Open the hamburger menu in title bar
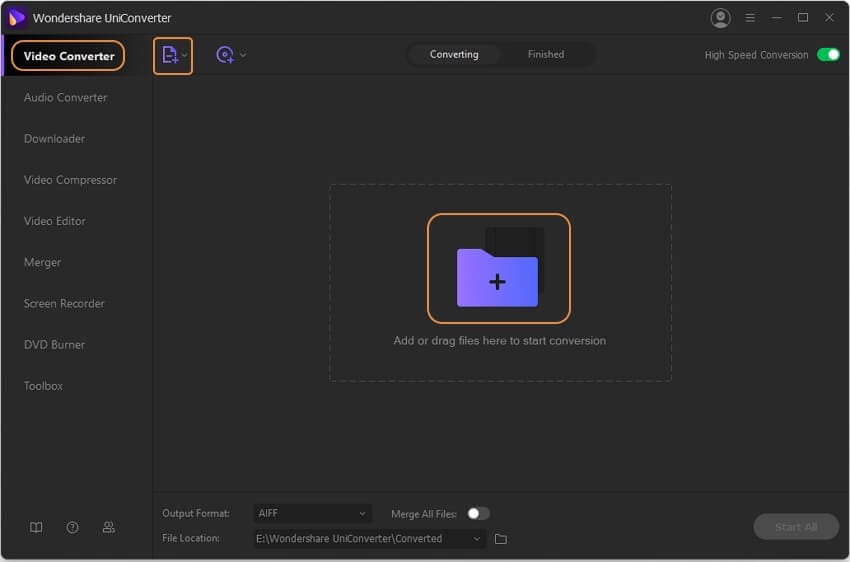This screenshot has width=850, height=562. [x=750, y=18]
